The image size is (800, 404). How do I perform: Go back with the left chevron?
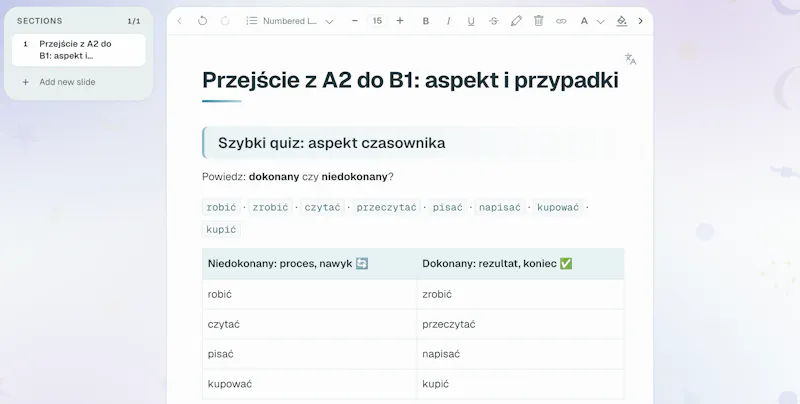pyautogui.click(x=180, y=21)
